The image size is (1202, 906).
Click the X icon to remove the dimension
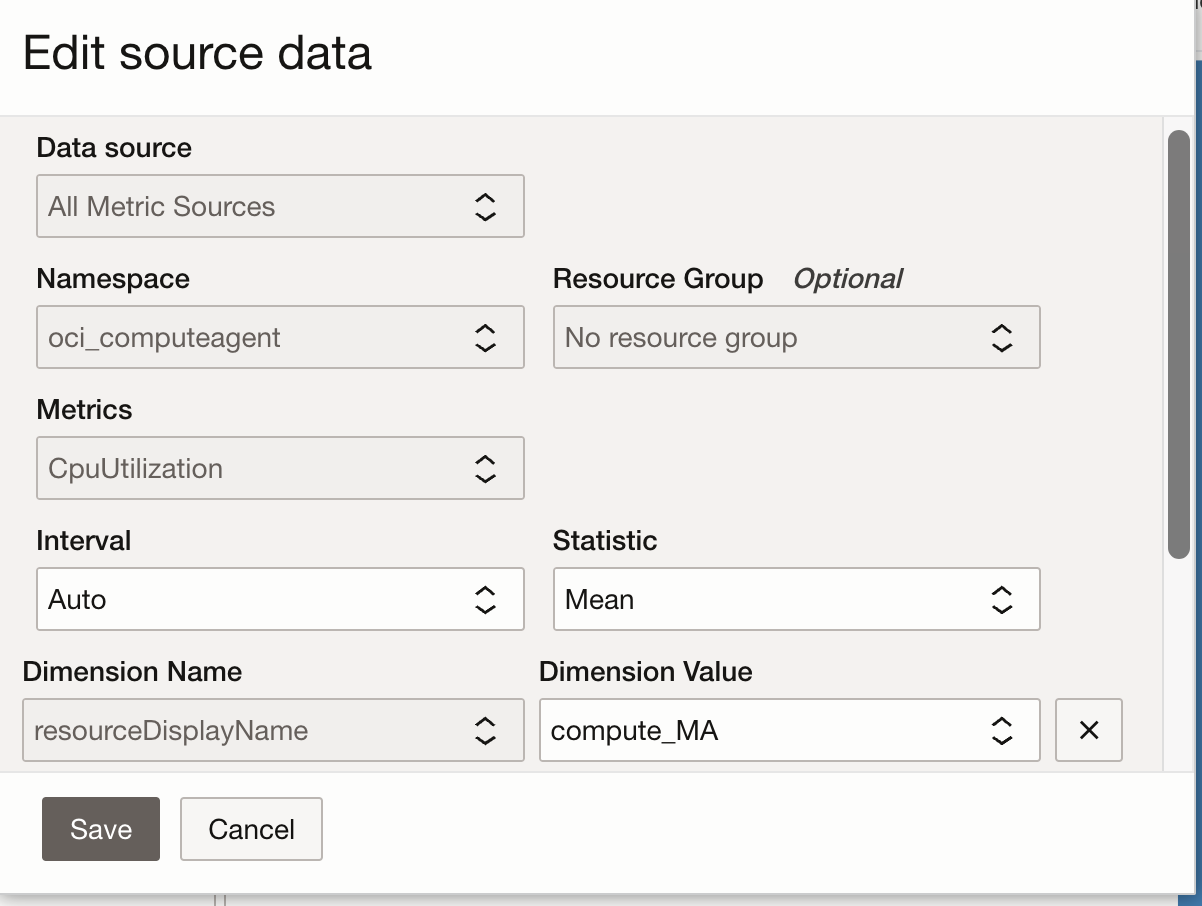[x=1089, y=730]
